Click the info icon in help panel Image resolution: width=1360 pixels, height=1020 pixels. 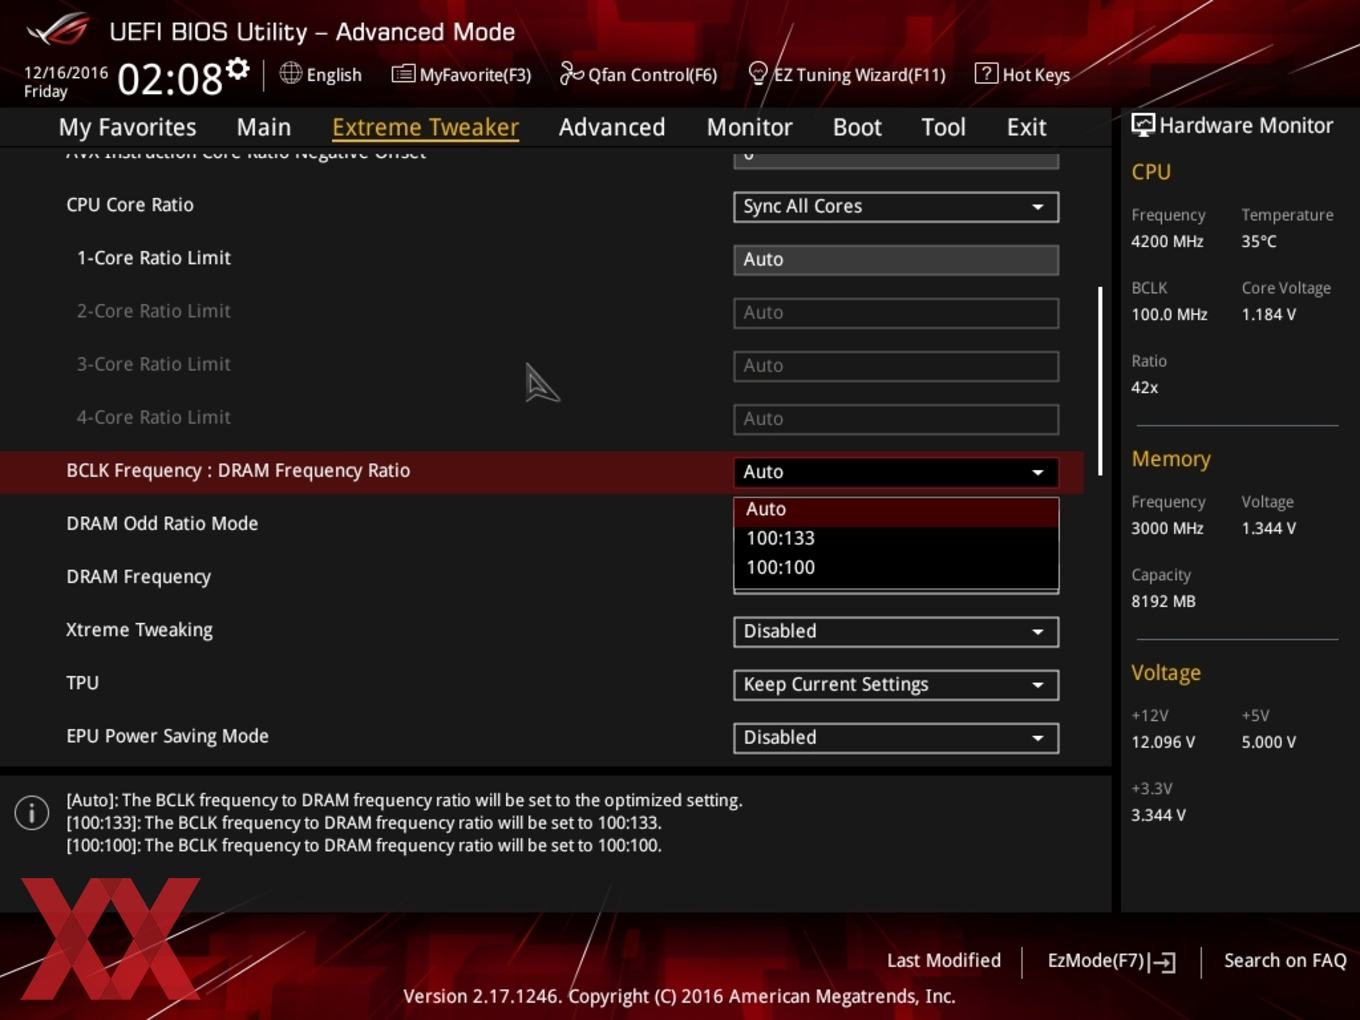pyautogui.click(x=32, y=812)
